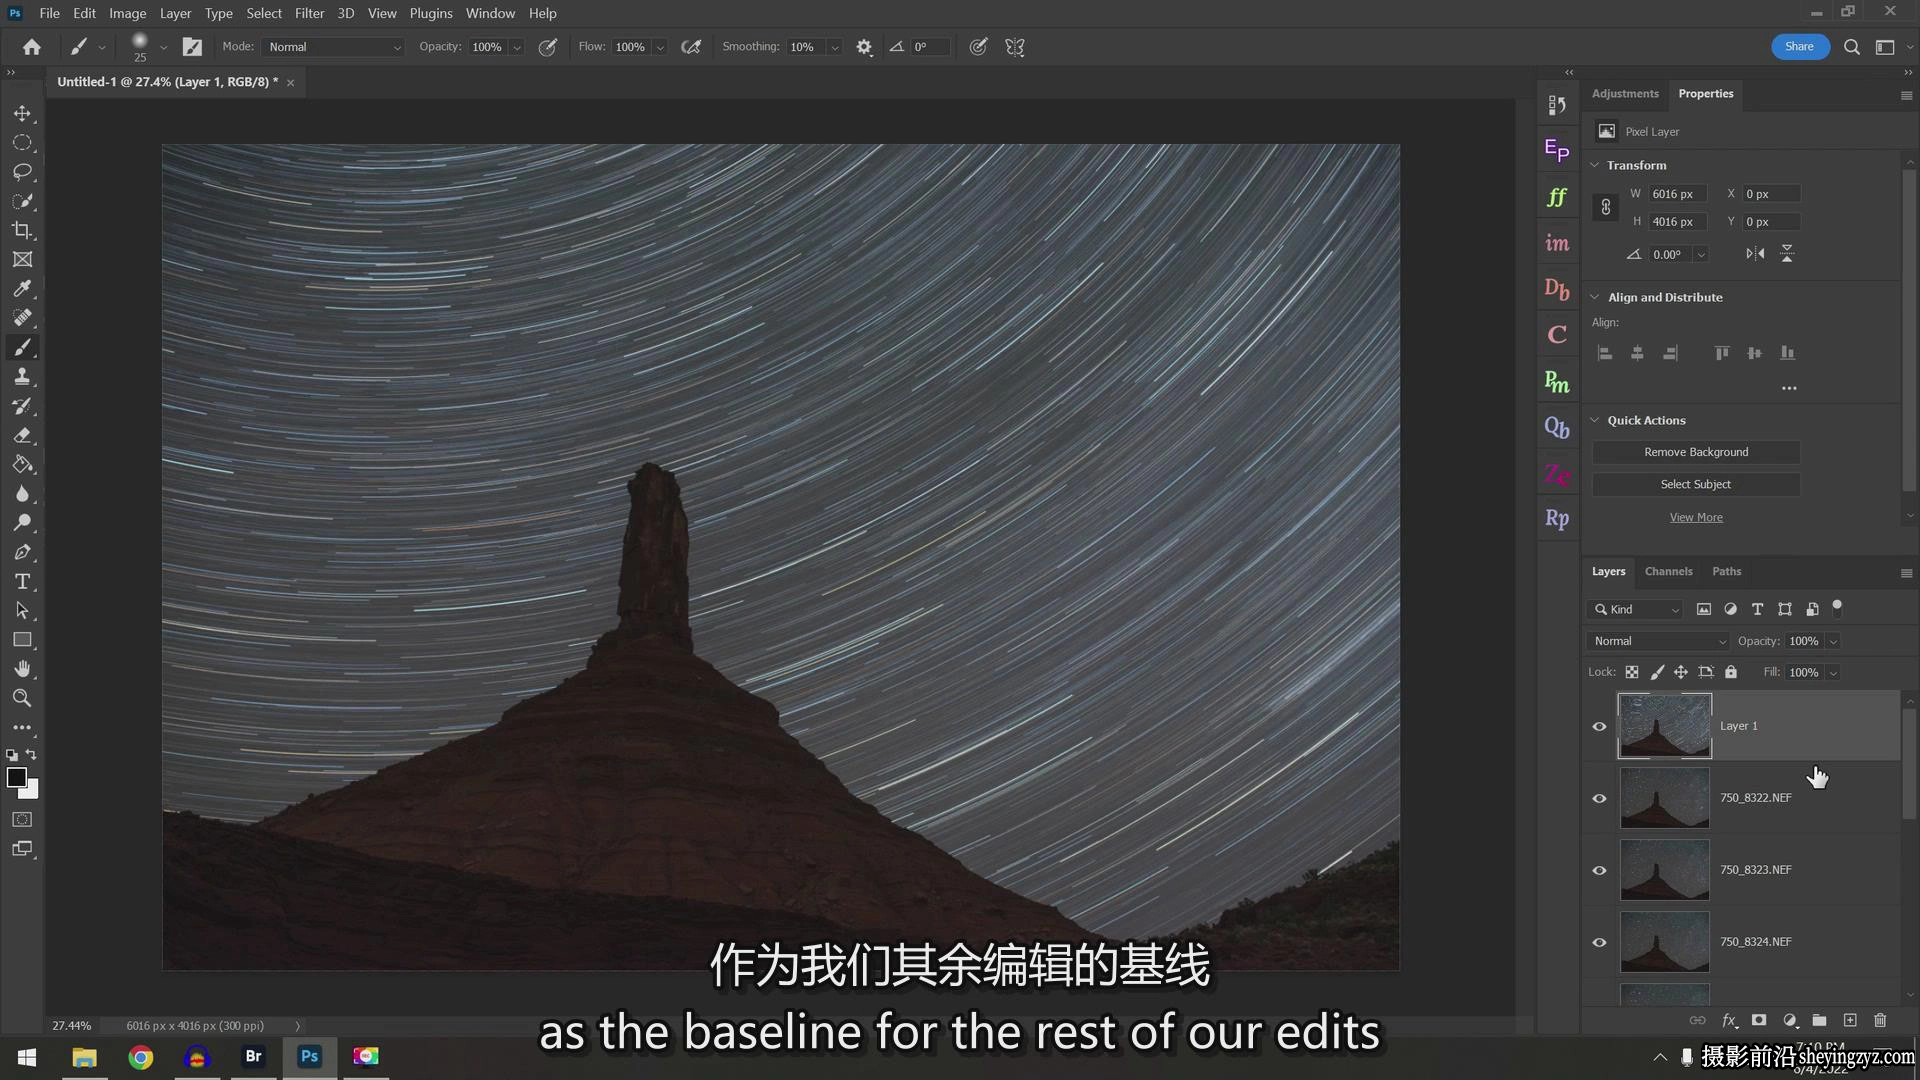Toggle lock position

tap(1681, 672)
